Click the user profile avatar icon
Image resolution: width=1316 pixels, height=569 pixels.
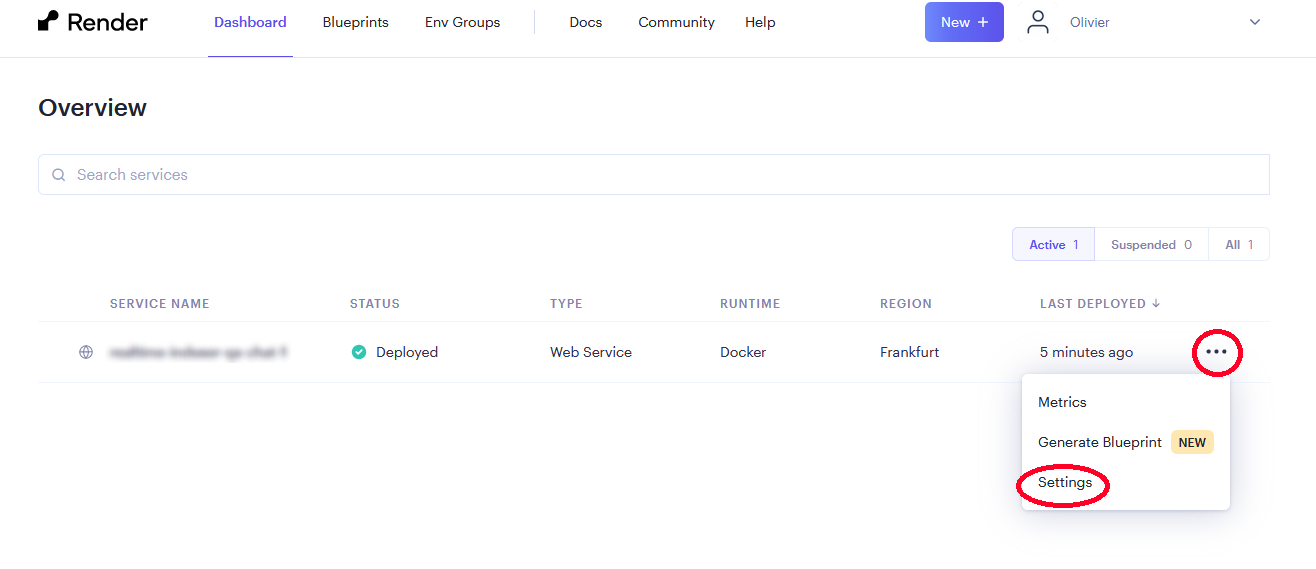coord(1038,22)
